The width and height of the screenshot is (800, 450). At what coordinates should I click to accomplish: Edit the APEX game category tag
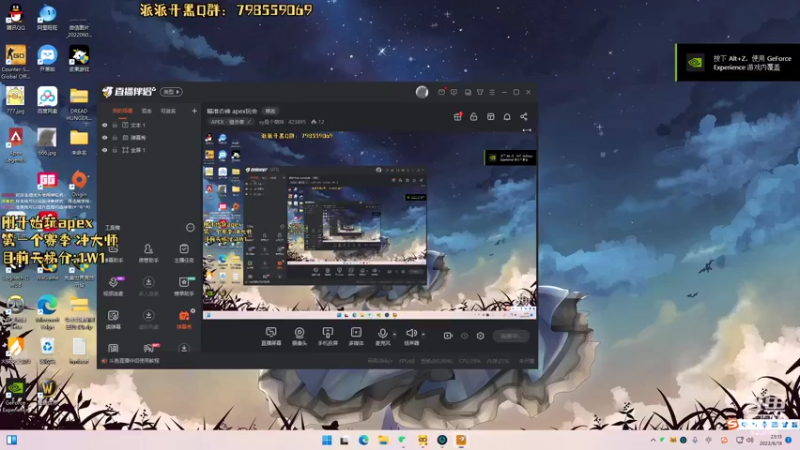pyautogui.click(x=231, y=122)
